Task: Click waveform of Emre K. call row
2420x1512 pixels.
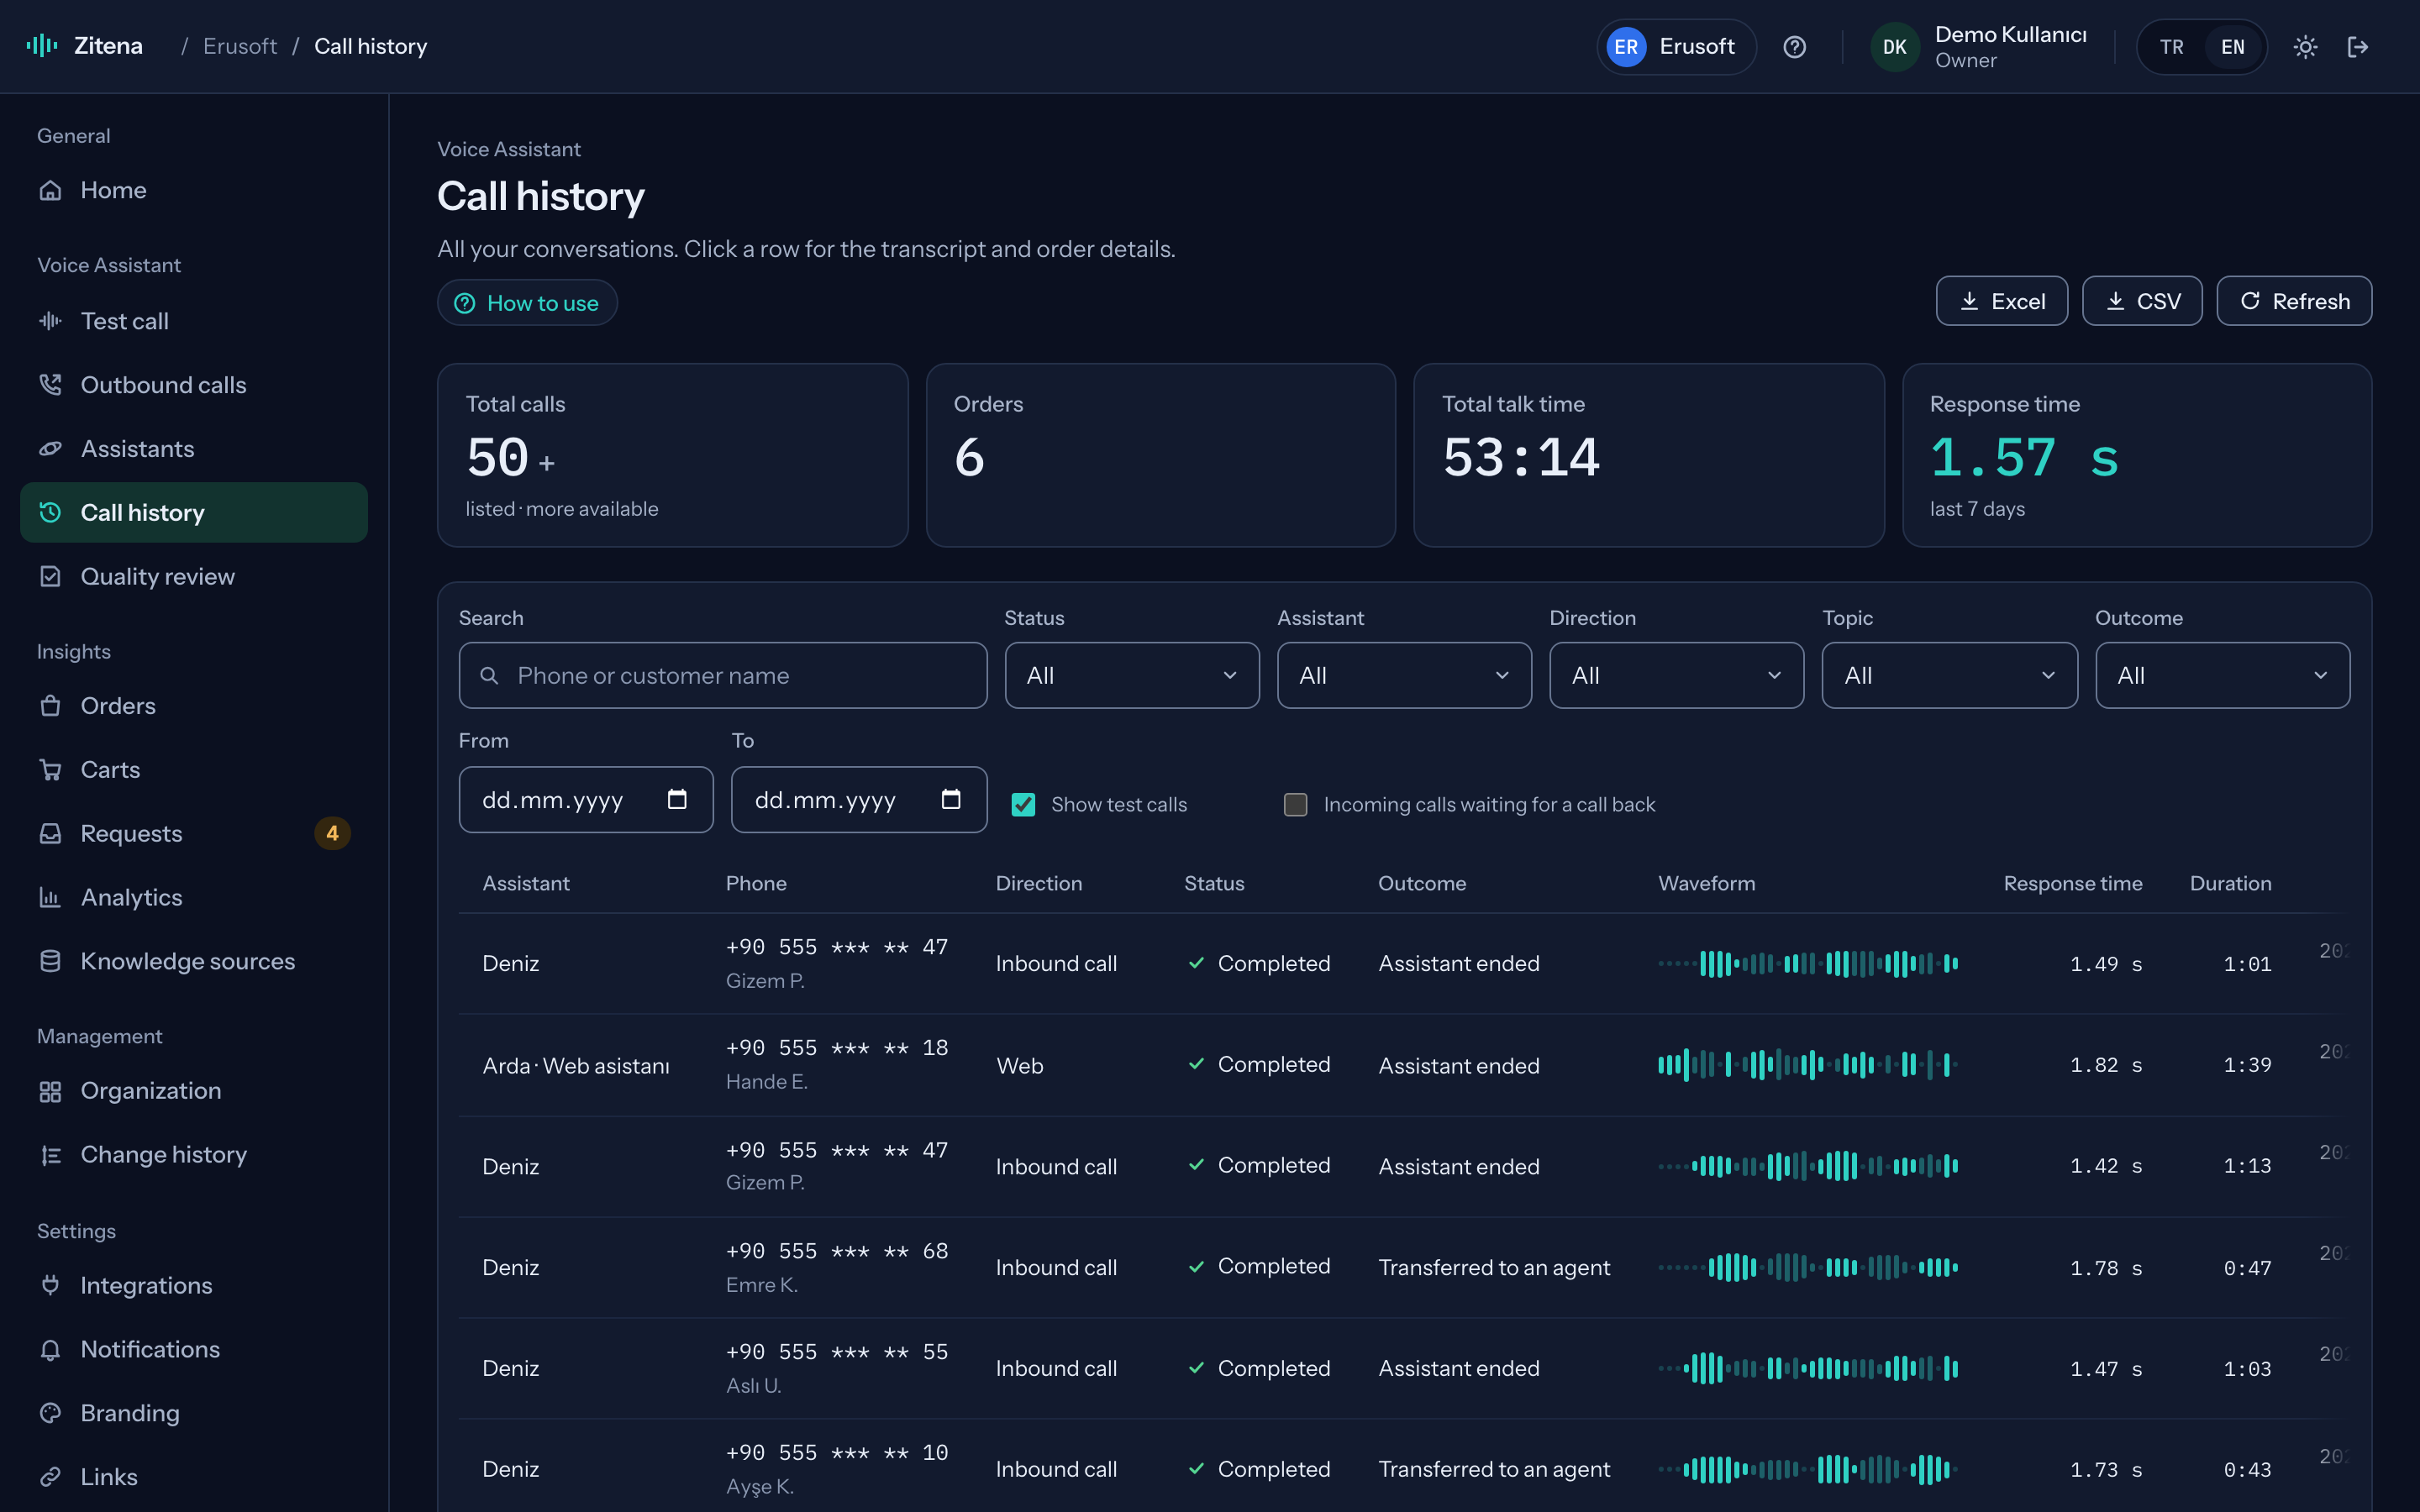Action: [x=1807, y=1268]
